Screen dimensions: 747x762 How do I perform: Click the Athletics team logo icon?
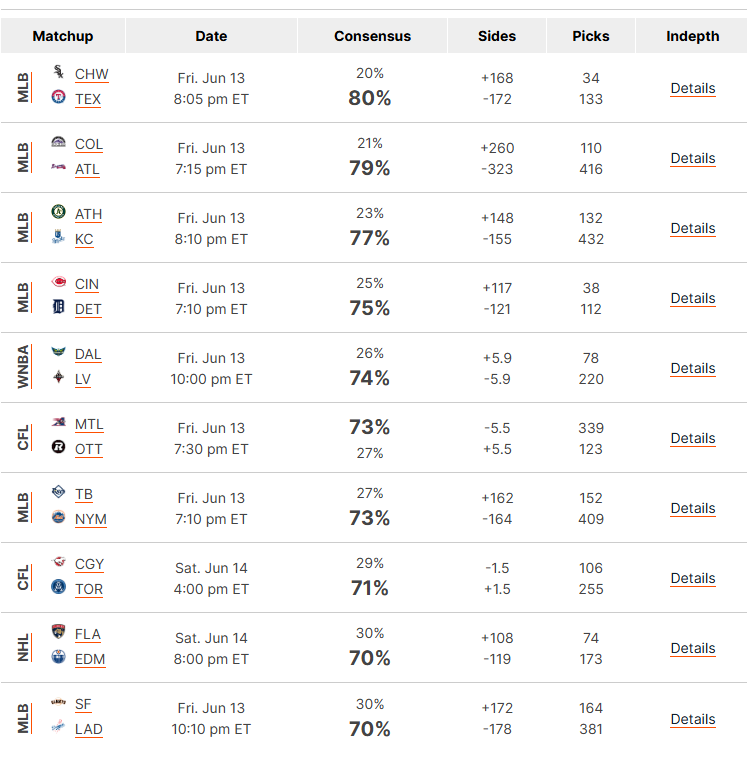coord(58,212)
